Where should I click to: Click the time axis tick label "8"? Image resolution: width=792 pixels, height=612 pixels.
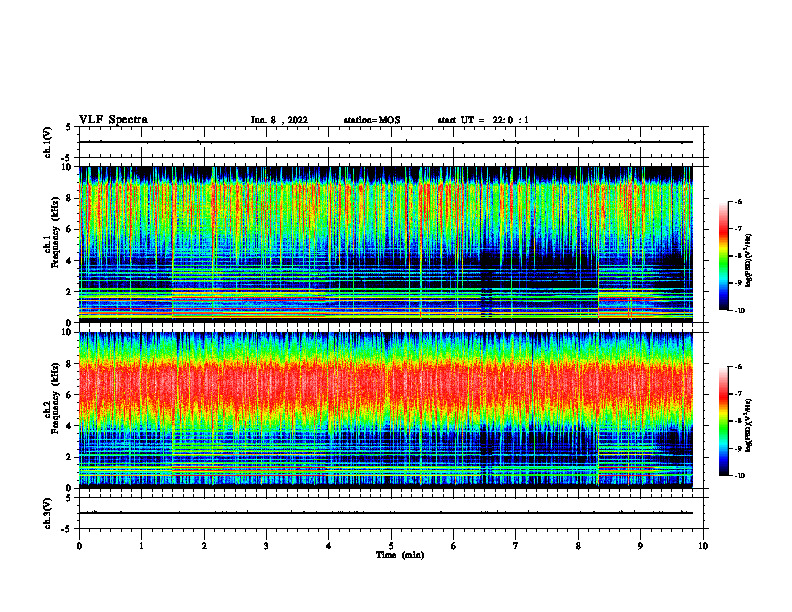pyautogui.click(x=578, y=546)
